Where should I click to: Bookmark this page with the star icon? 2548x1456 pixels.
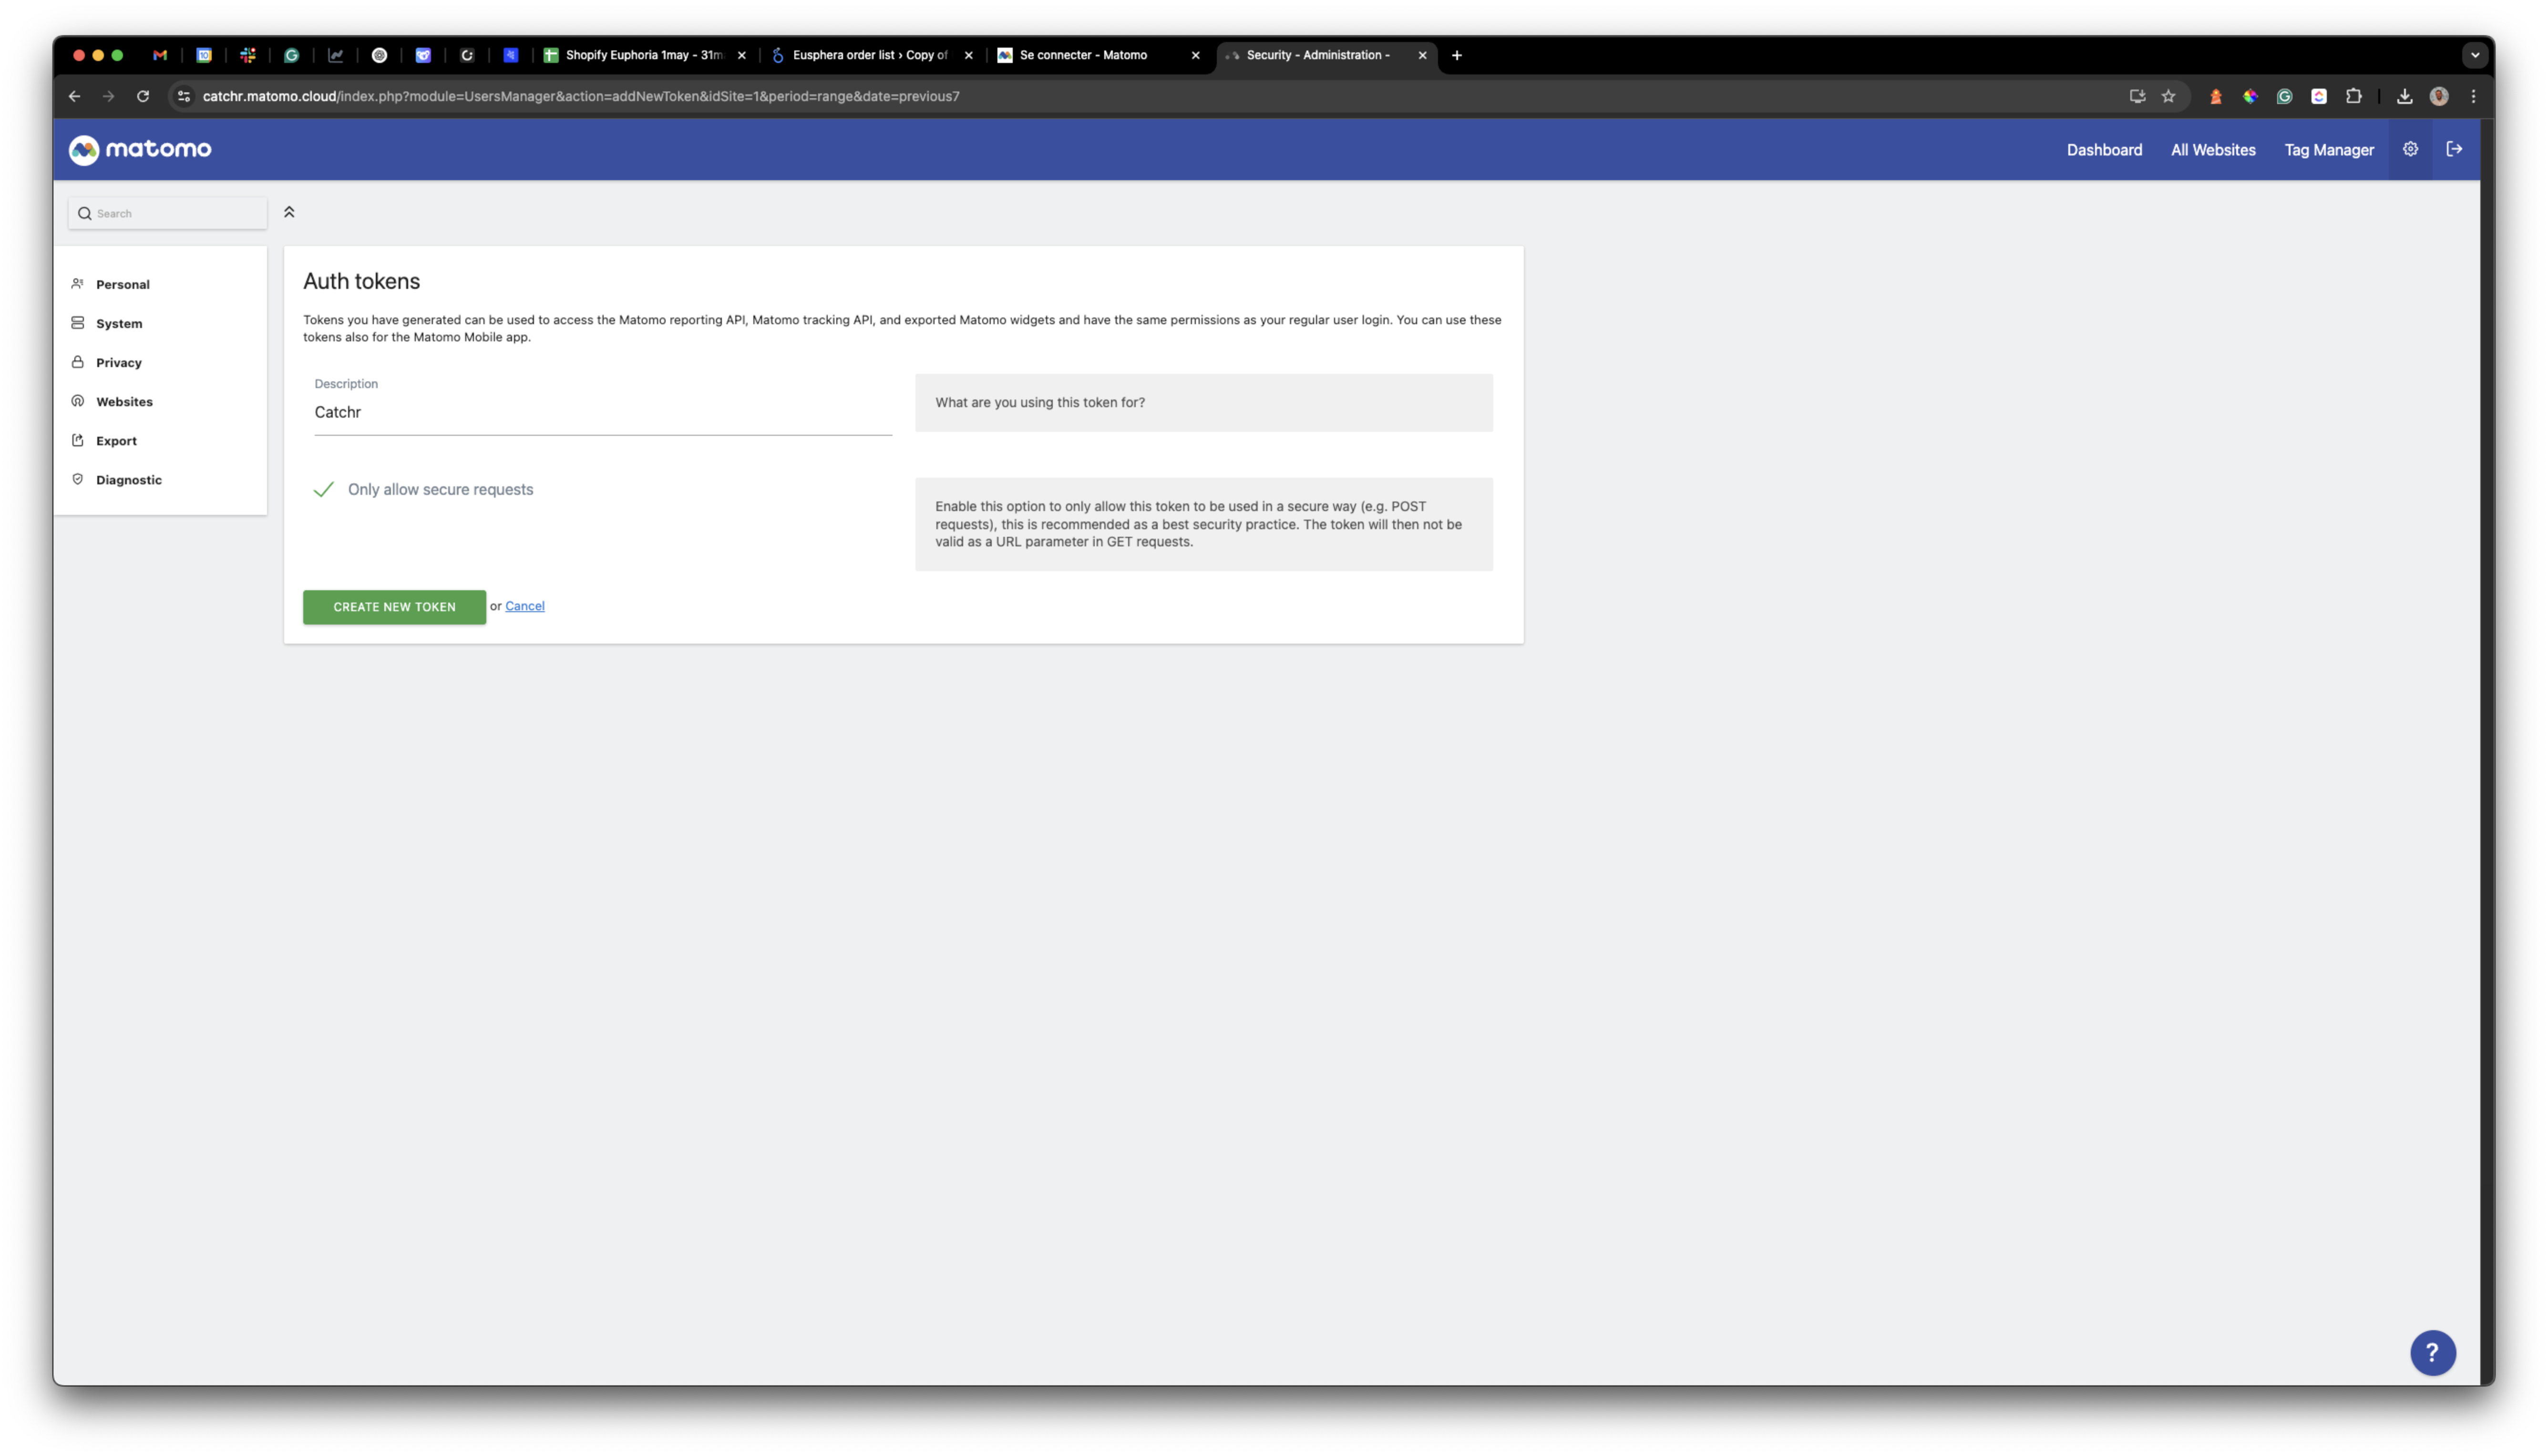(2168, 96)
